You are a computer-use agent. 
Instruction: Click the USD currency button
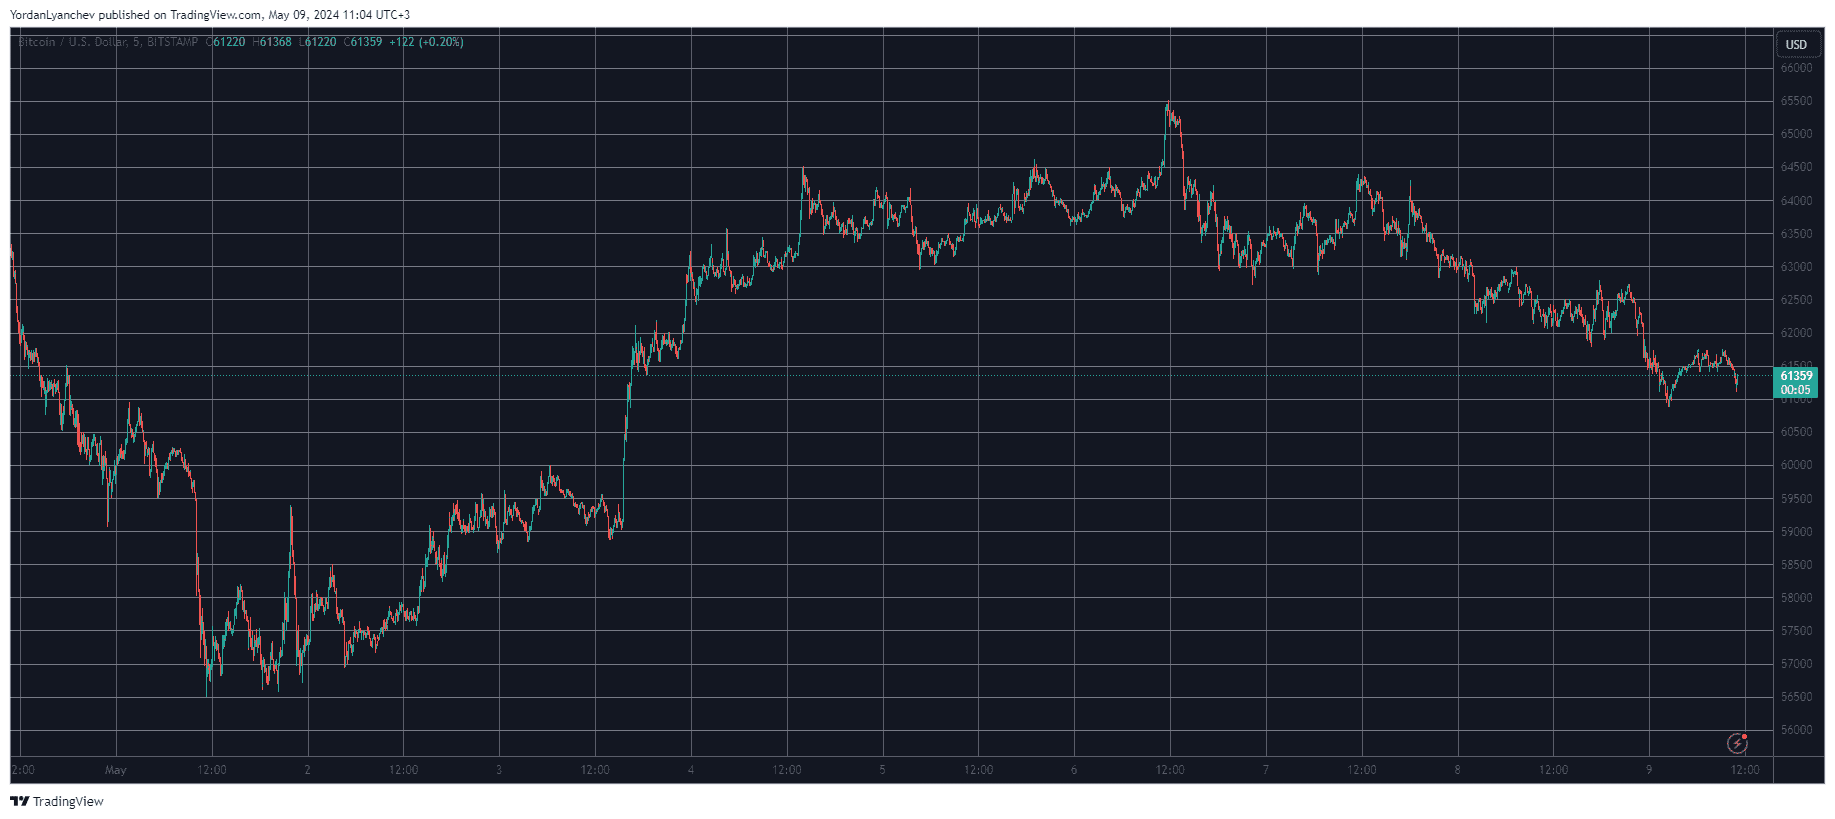pyautogui.click(x=1796, y=44)
